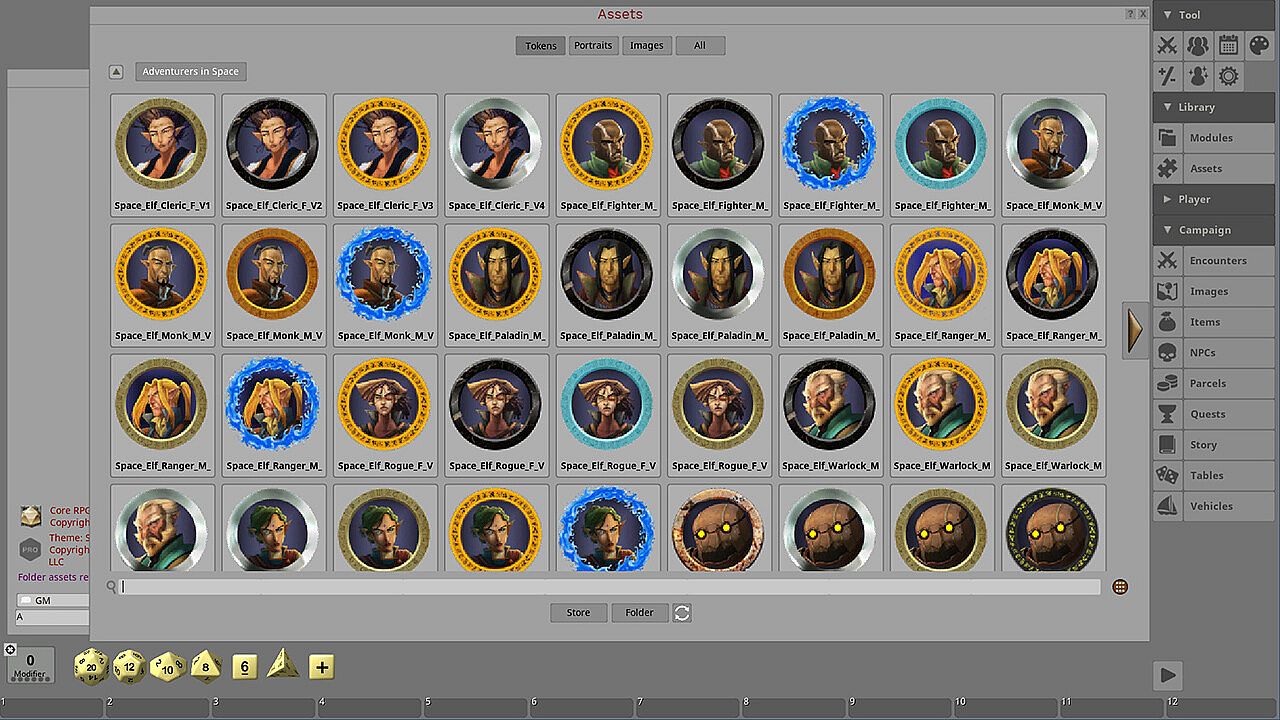The width and height of the screenshot is (1280, 720).
Task: Click hotkey slot 1 in bottom bar
Action: (x=52, y=708)
